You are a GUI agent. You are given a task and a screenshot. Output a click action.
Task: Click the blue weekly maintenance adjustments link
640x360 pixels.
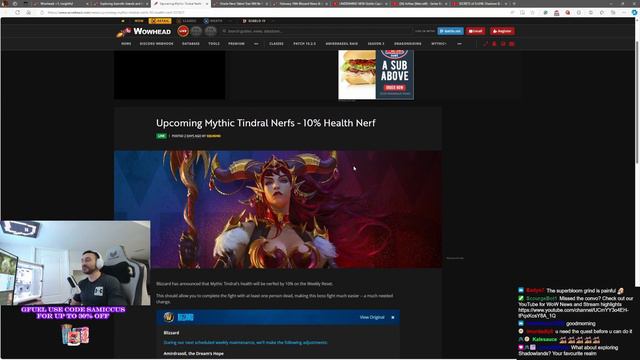pos(245,342)
